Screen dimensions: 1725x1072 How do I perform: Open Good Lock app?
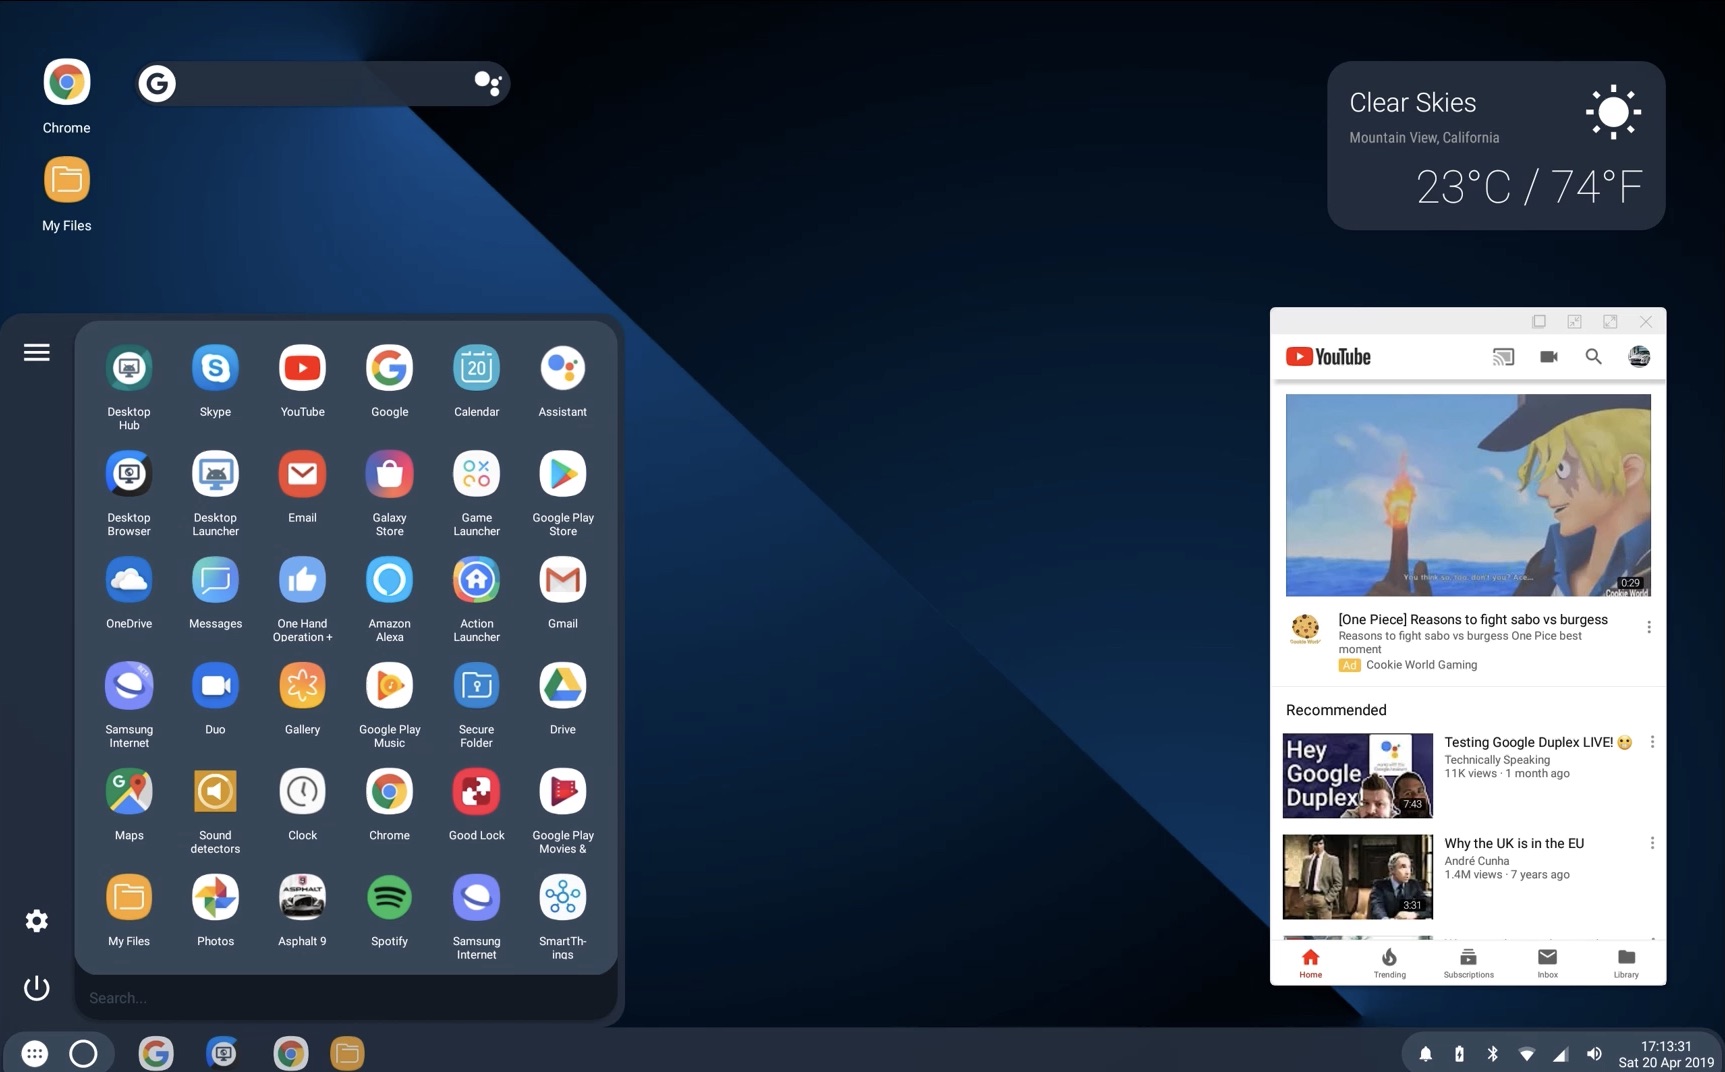tap(476, 792)
